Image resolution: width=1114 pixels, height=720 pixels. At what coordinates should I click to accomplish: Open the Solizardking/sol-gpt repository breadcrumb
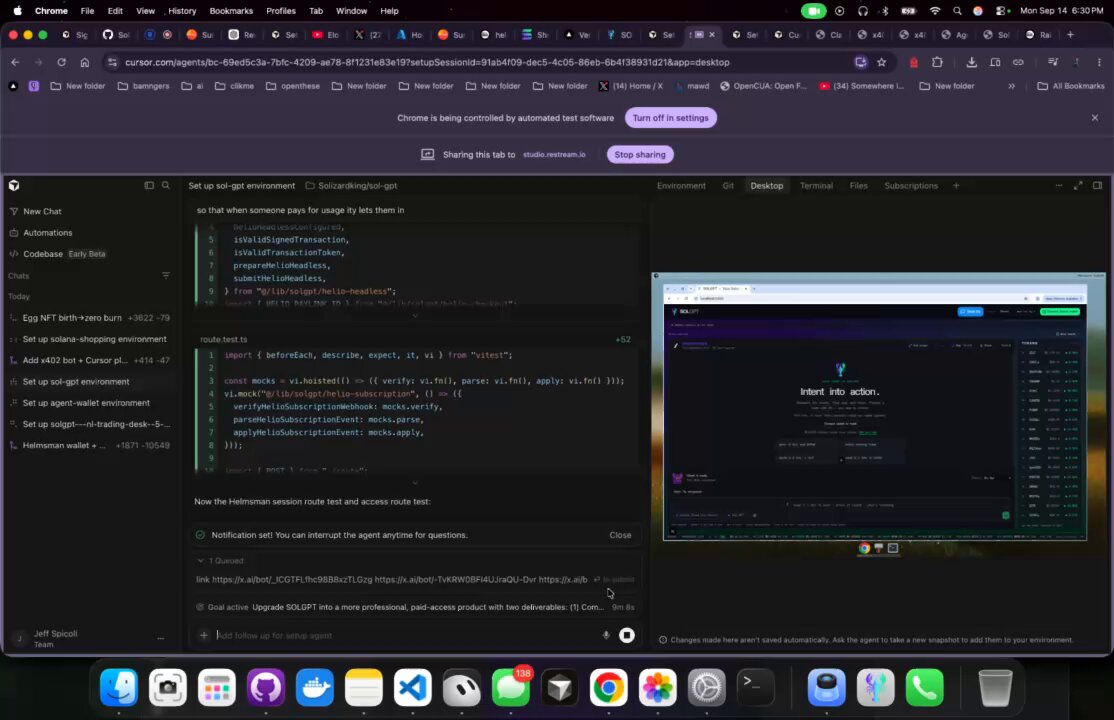tap(352, 186)
